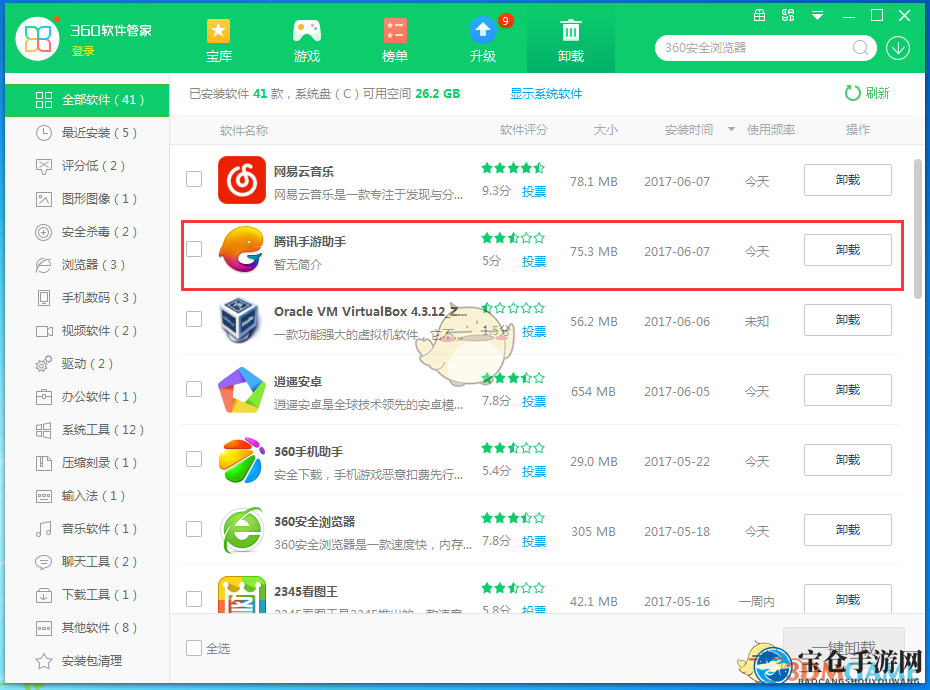Select 压缩刻录 (1) category
This screenshot has width=930, height=690.
point(87,463)
